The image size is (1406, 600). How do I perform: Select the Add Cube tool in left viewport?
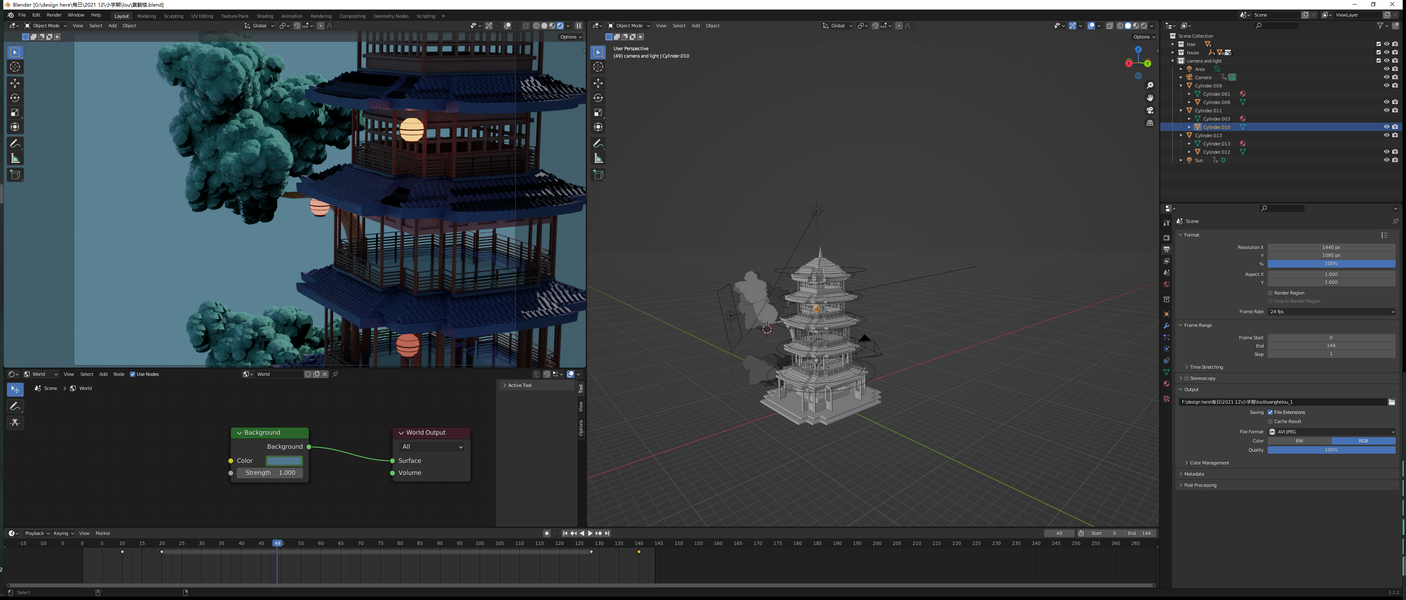(15, 175)
